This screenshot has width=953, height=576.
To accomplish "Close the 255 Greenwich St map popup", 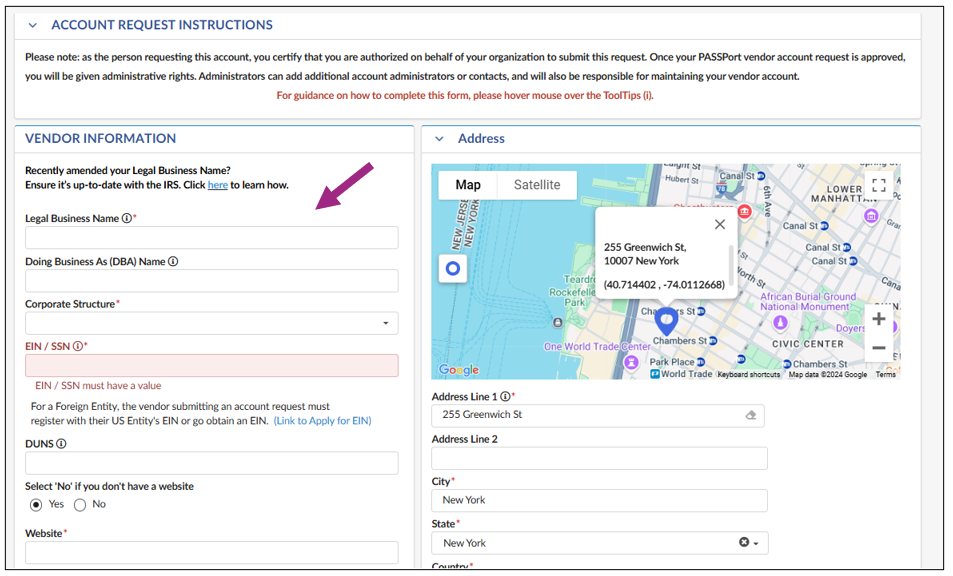I will coord(719,224).
